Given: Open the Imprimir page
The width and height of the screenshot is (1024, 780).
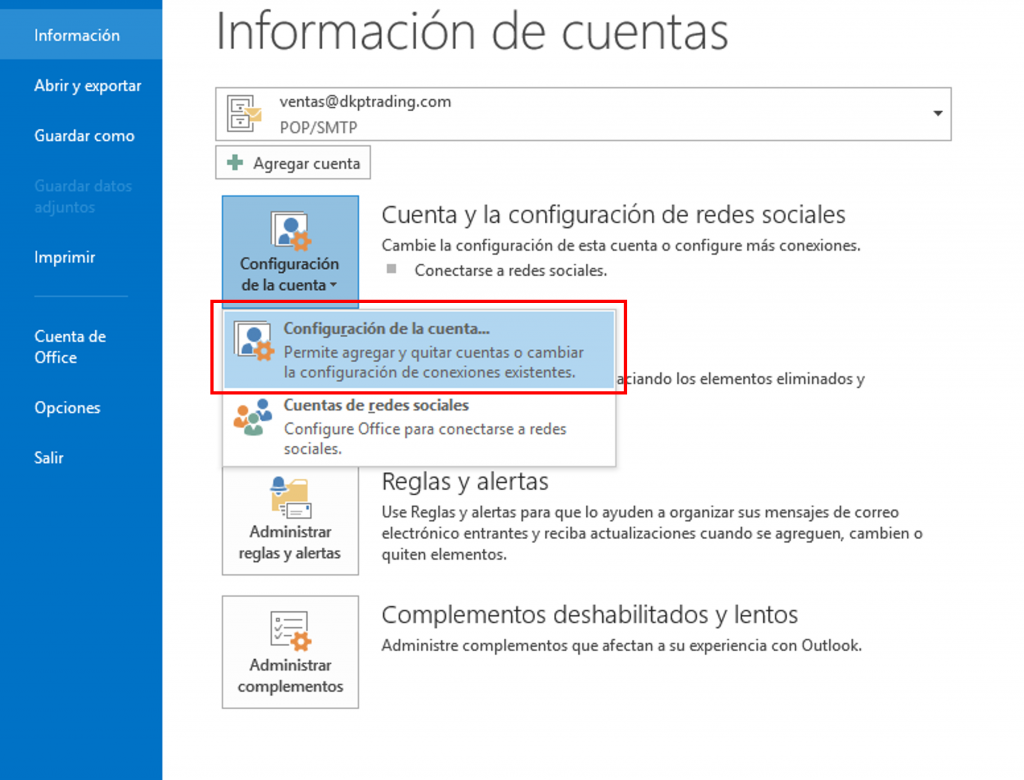Looking at the screenshot, I should (65, 257).
